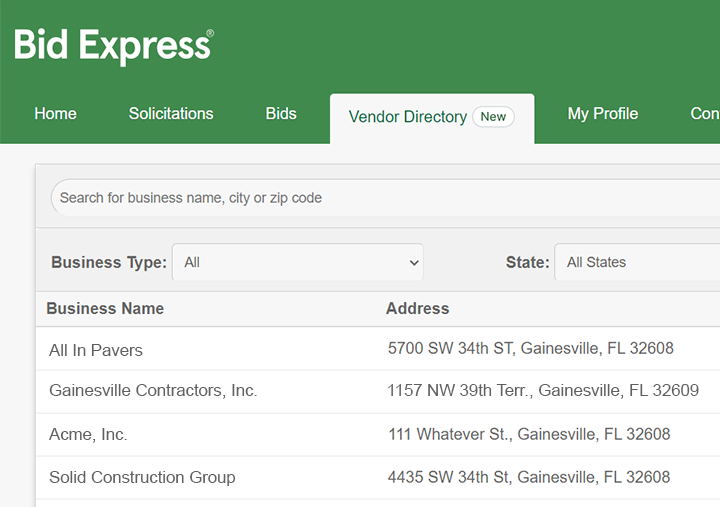Expand the Business Type dropdown
Screen dimensions: 720x507
[x=298, y=262]
